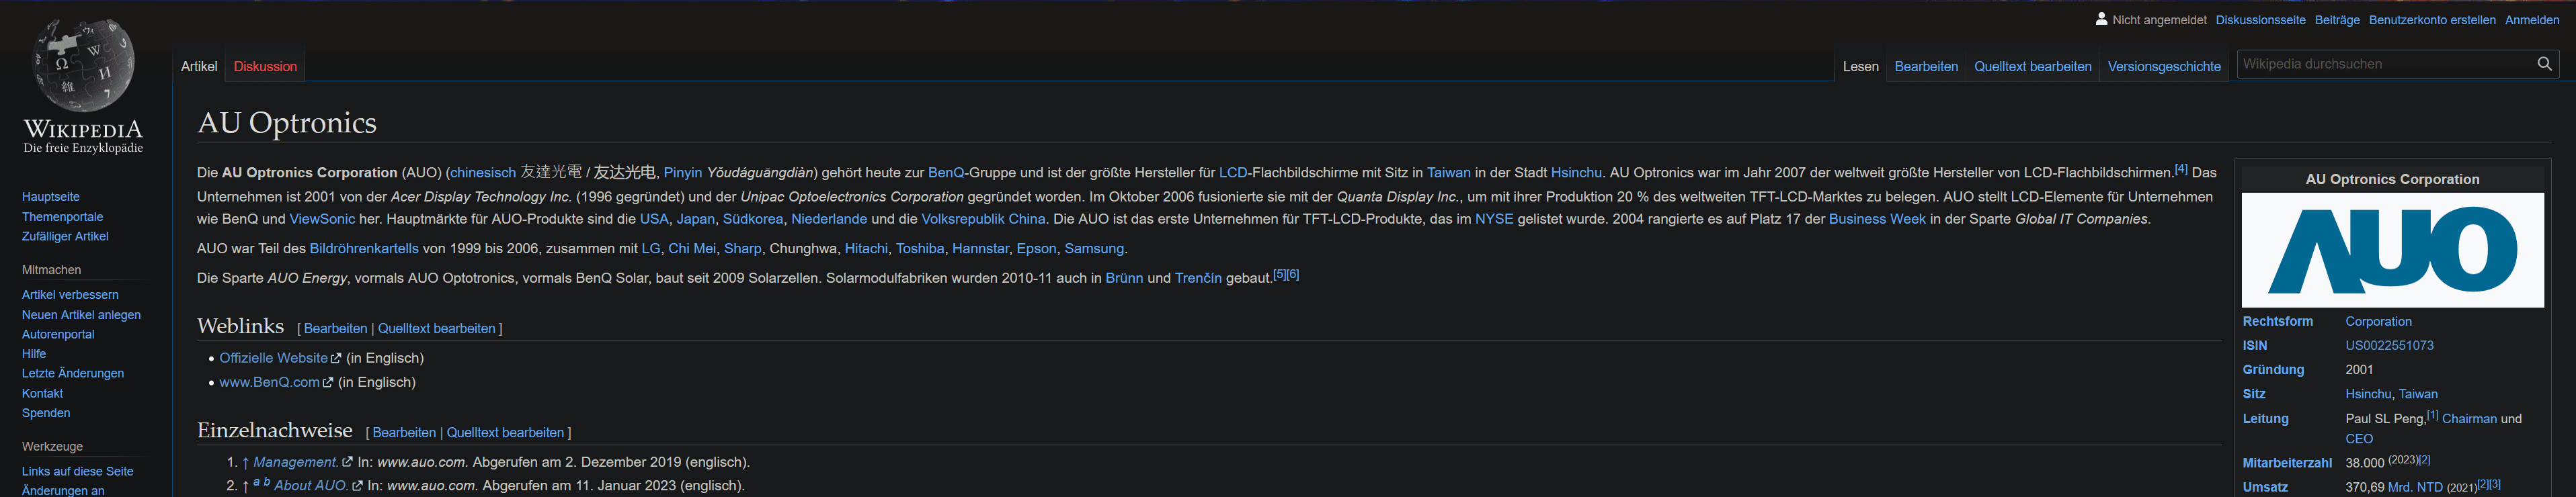Screen dimensions: 2576x497
Task: Open the Toshiba link
Action: (x=920, y=249)
